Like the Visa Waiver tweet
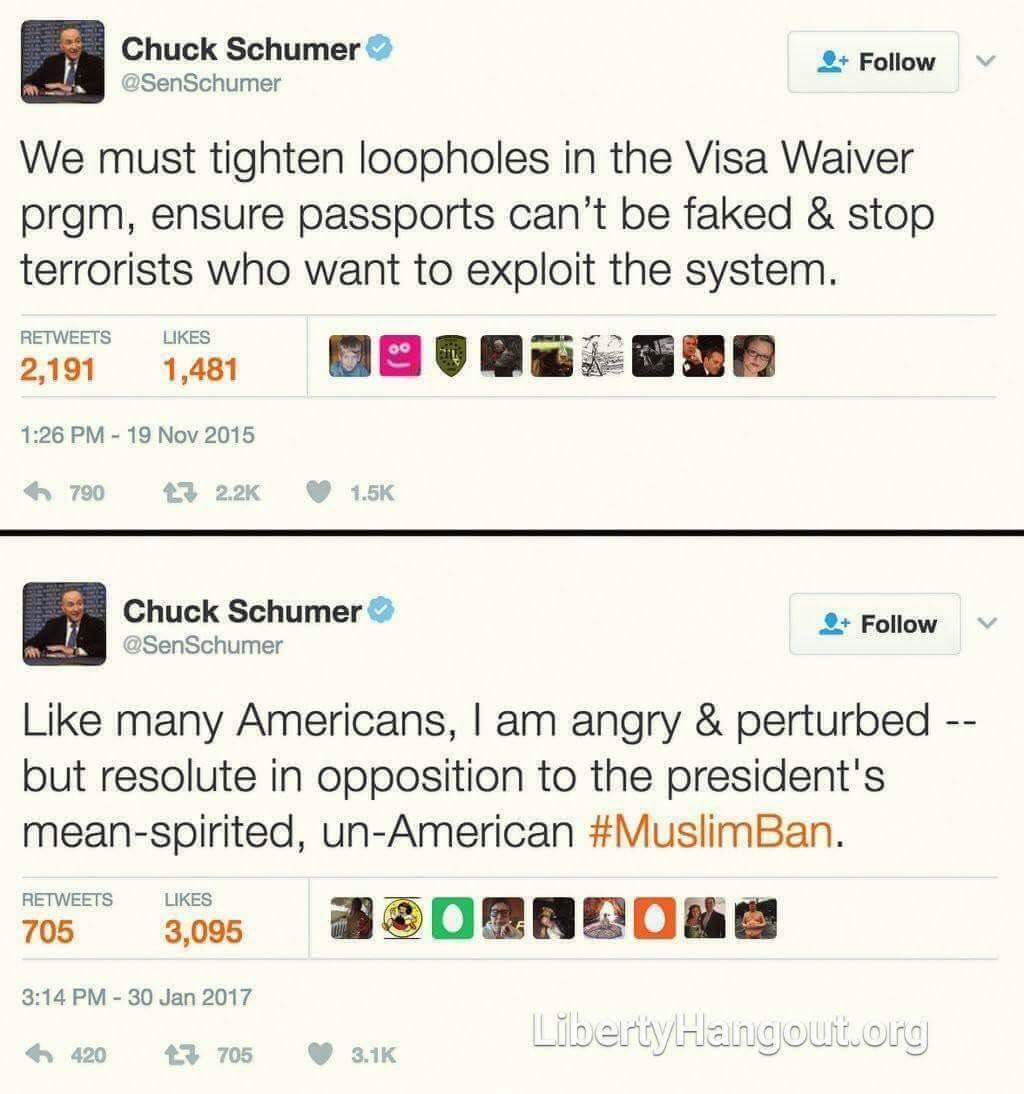The width and height of the screenshot is (1024, 1094). click(x=318, y=491)
